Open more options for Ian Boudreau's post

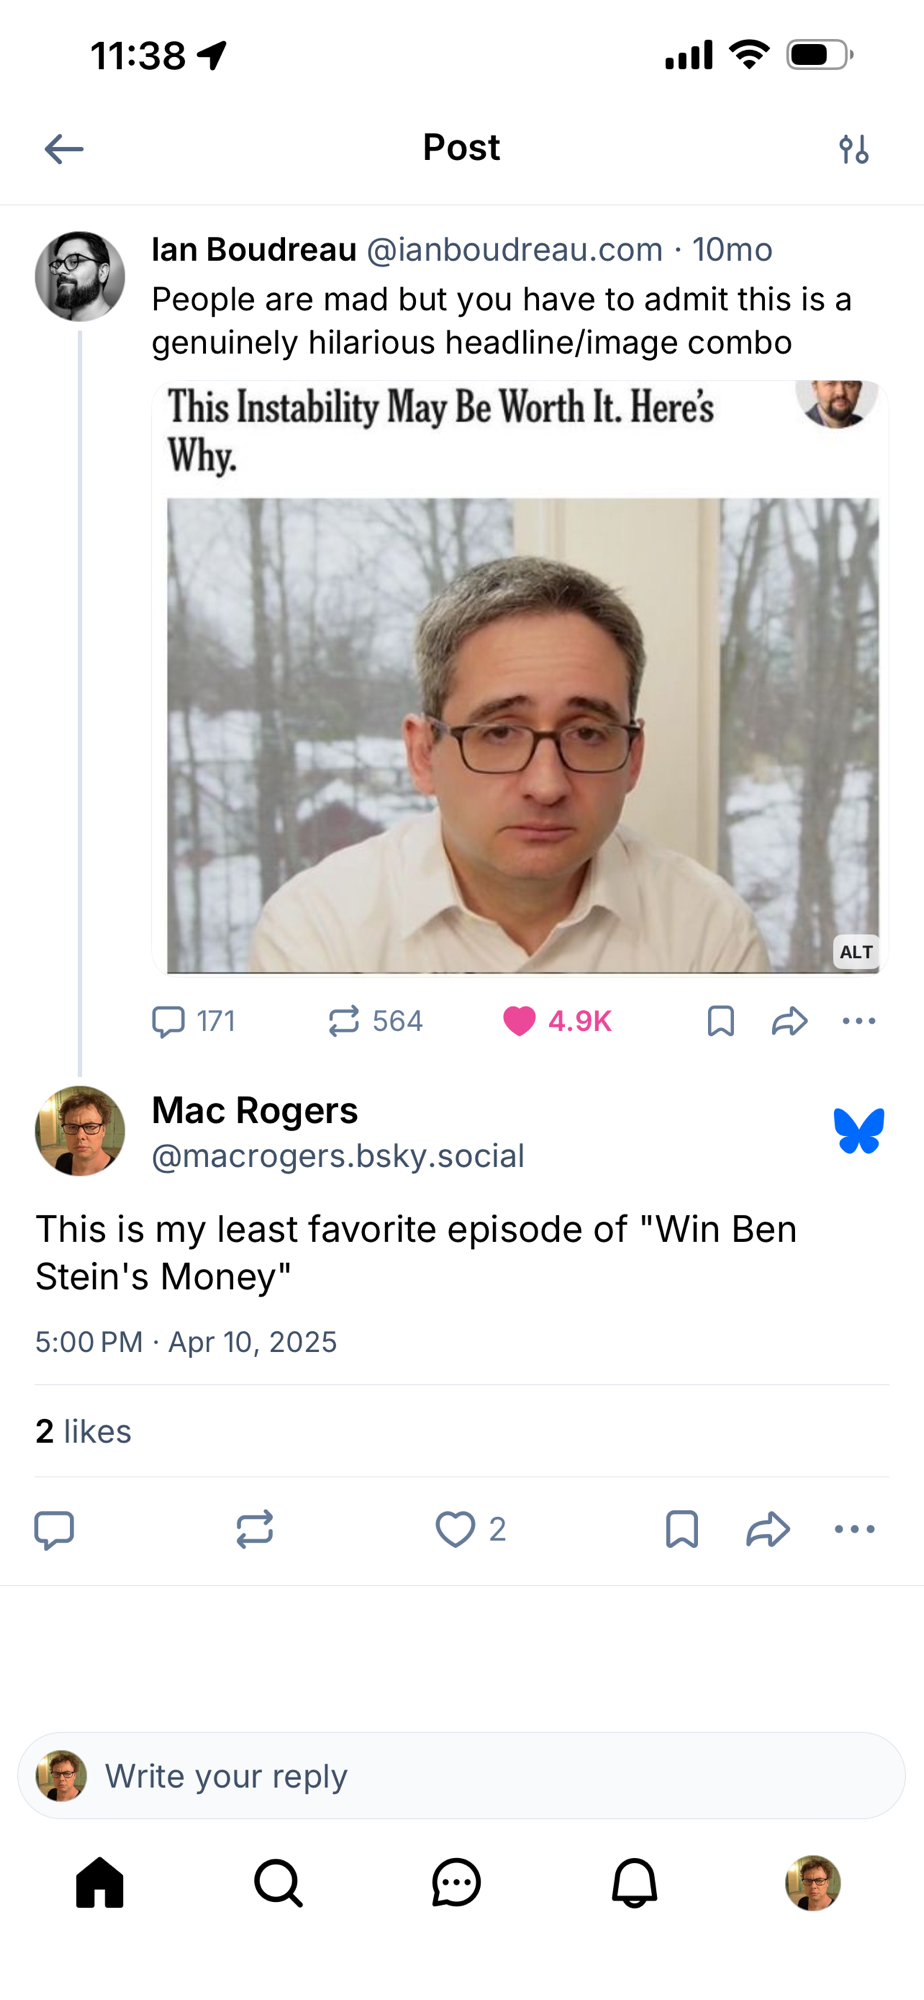(x=858, y=1021)
